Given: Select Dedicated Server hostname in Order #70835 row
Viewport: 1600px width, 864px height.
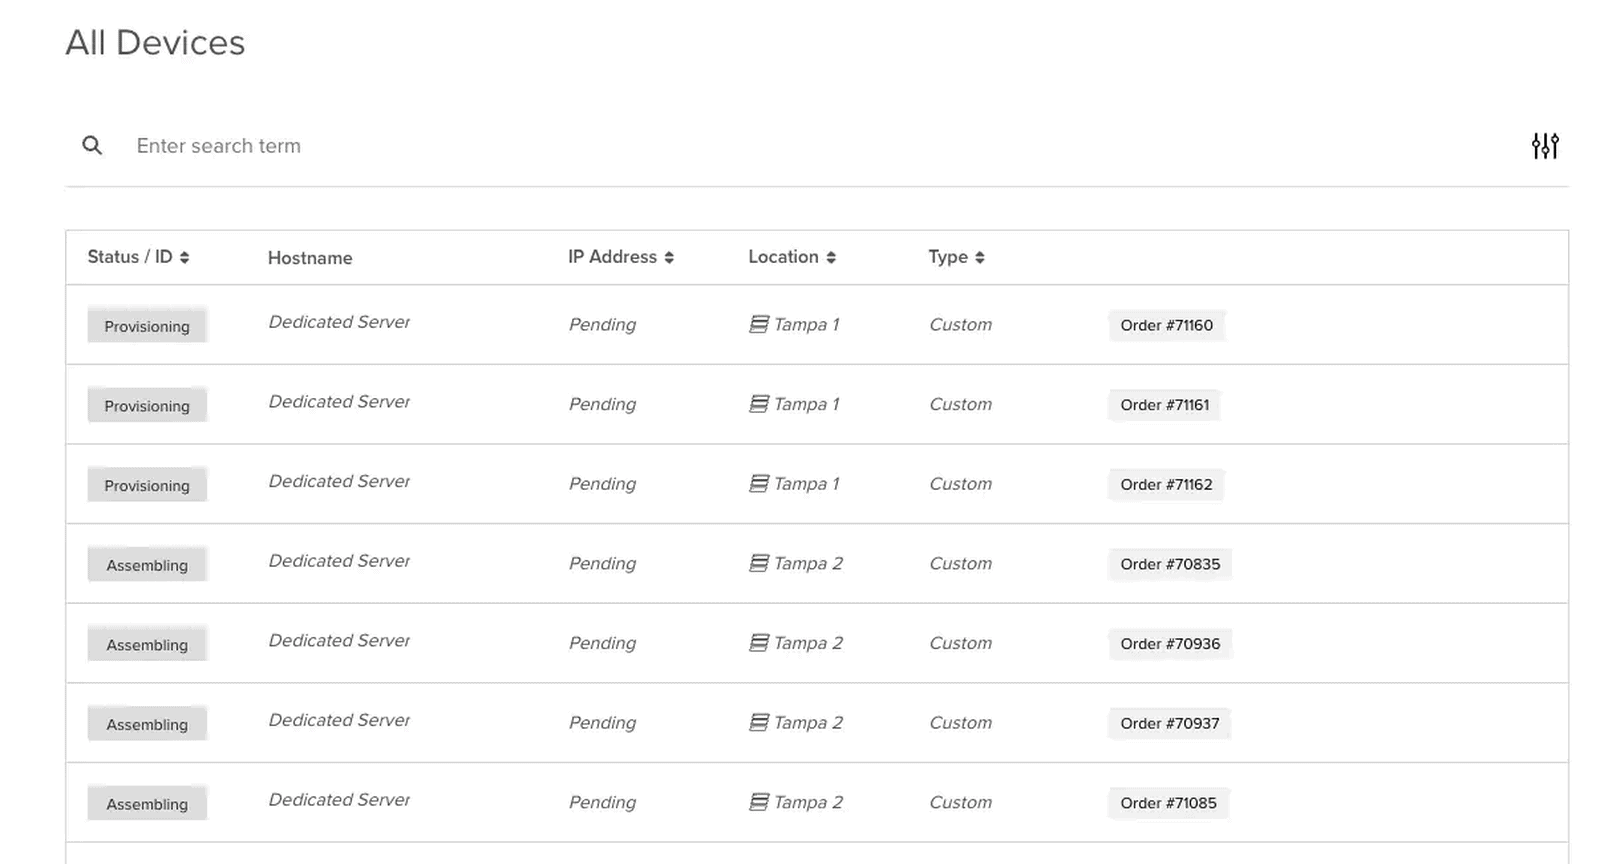Looking at the screenshot, I should point(339,561).
